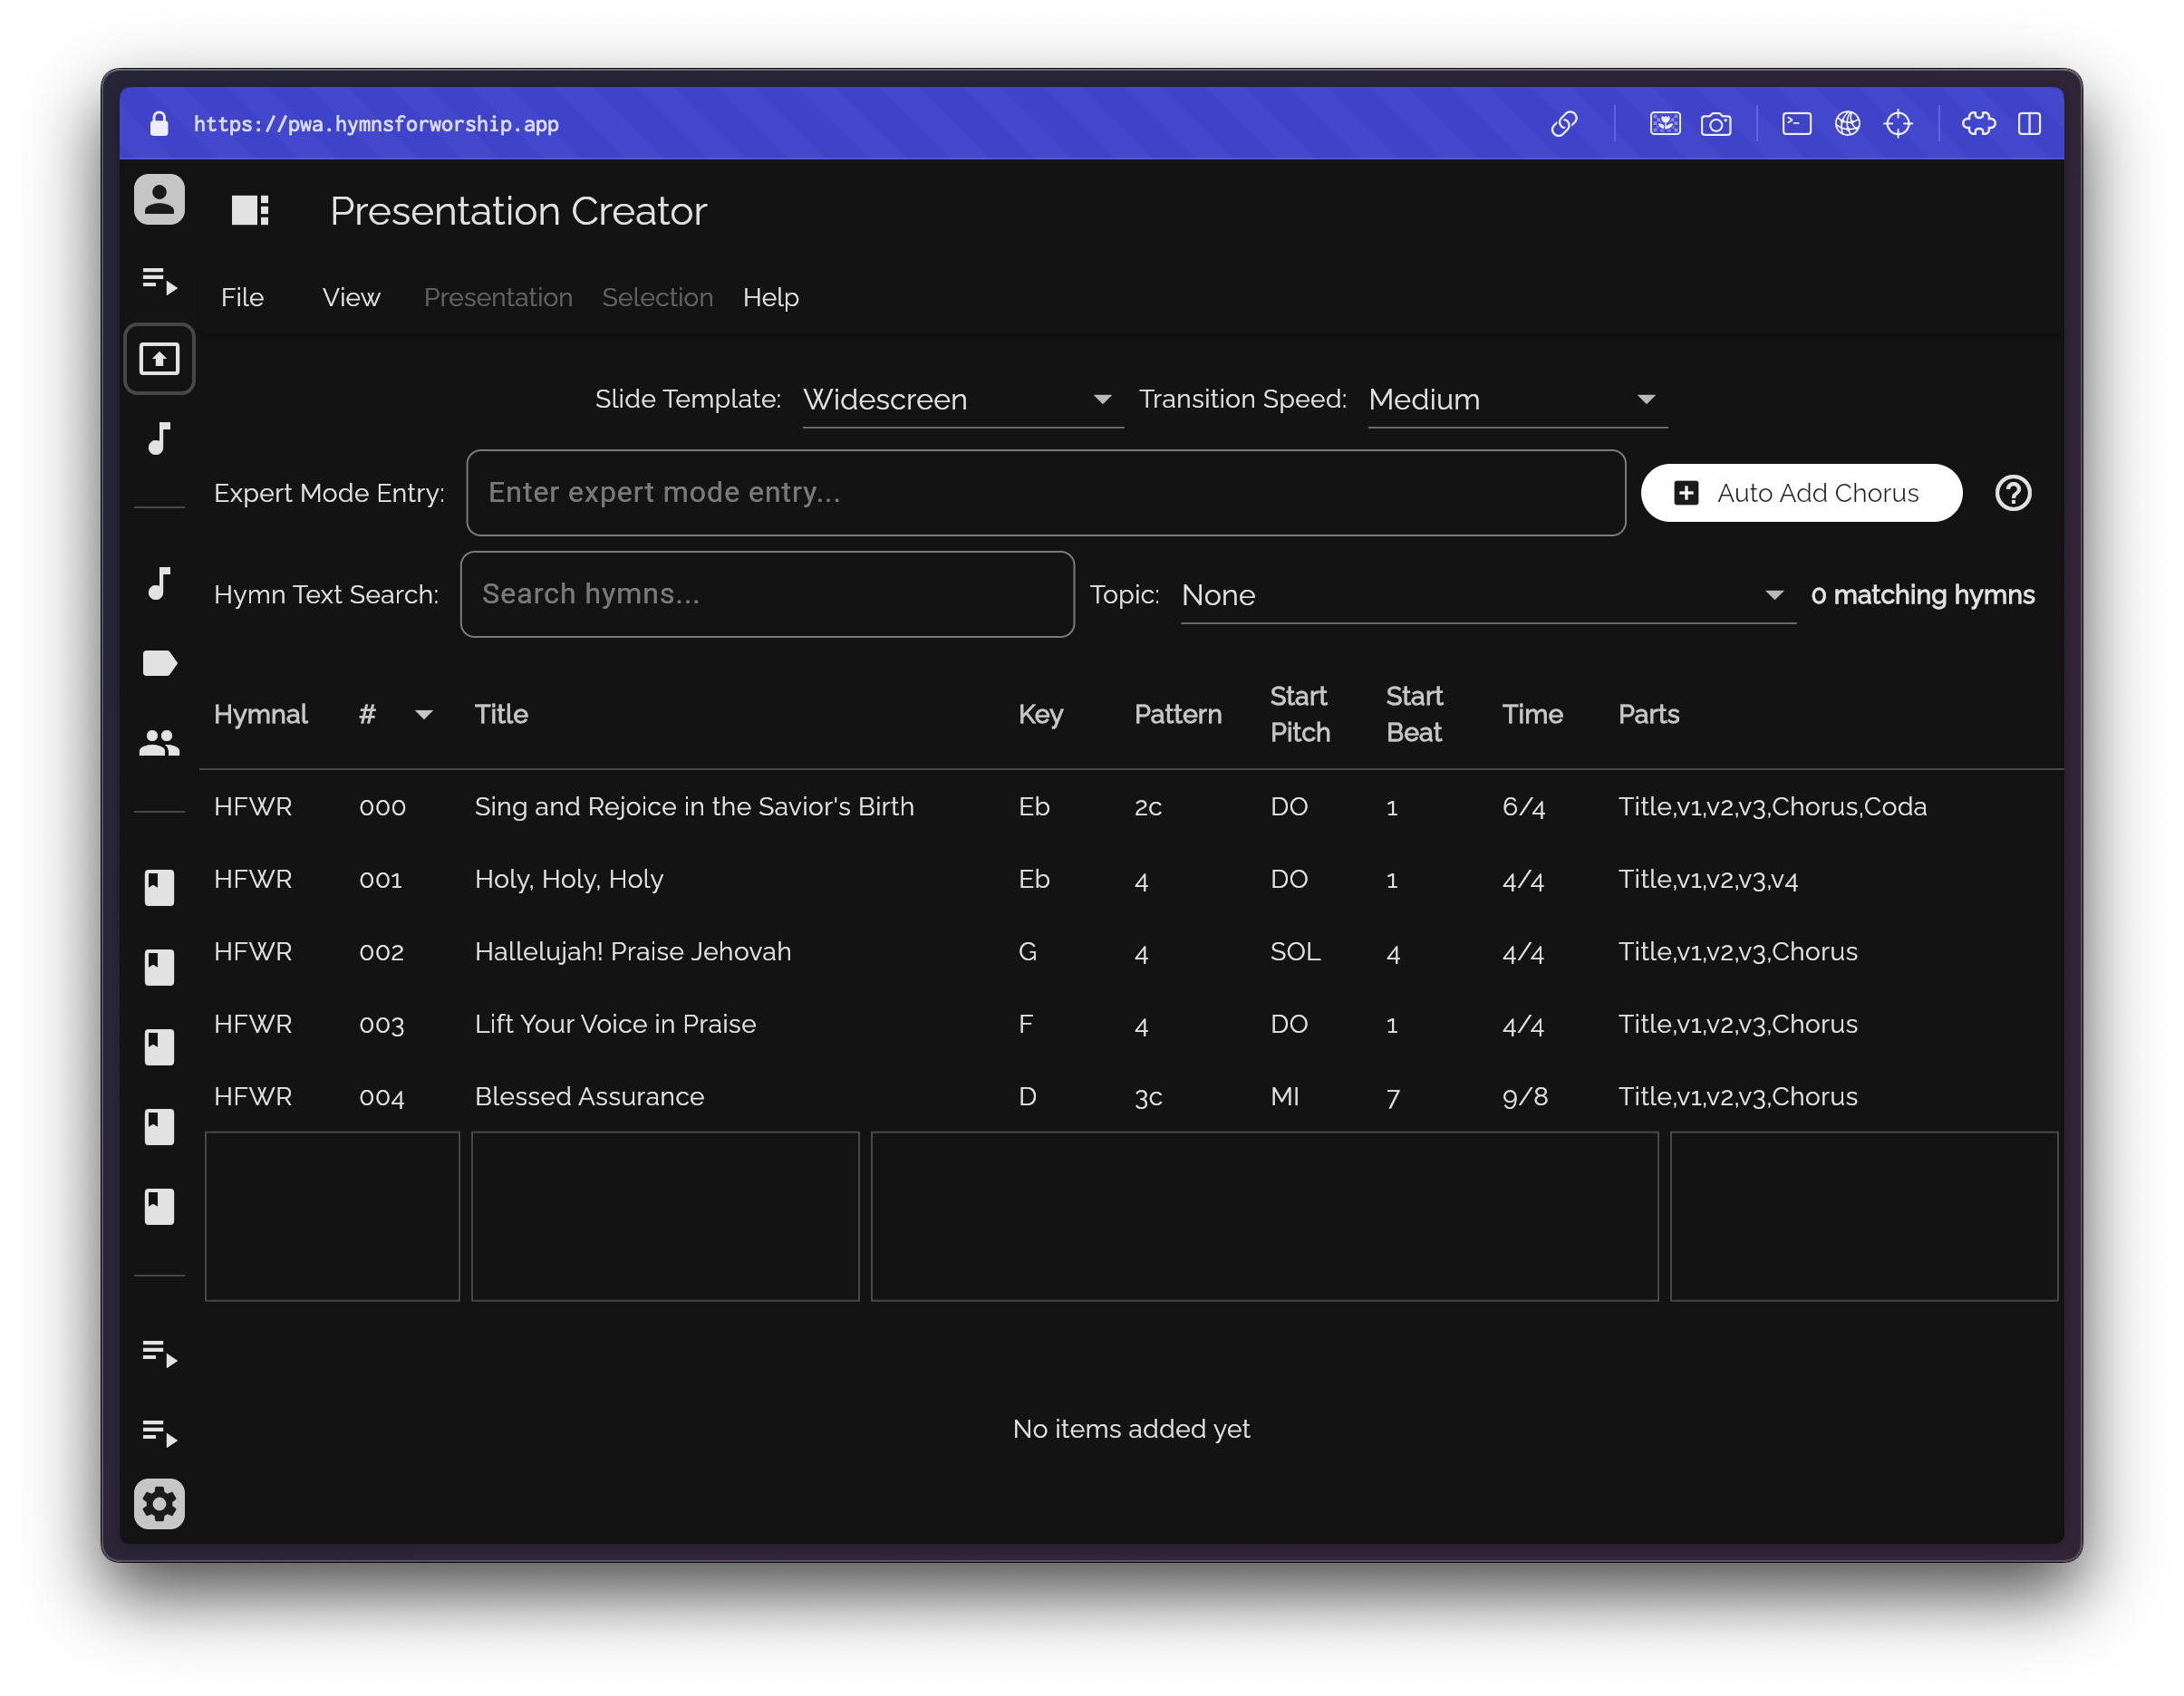The height and width of the screenshot is (1696, 2184).
Task: Open the Transition Speed Medium dropdown
Action: tap(1517, 400)
